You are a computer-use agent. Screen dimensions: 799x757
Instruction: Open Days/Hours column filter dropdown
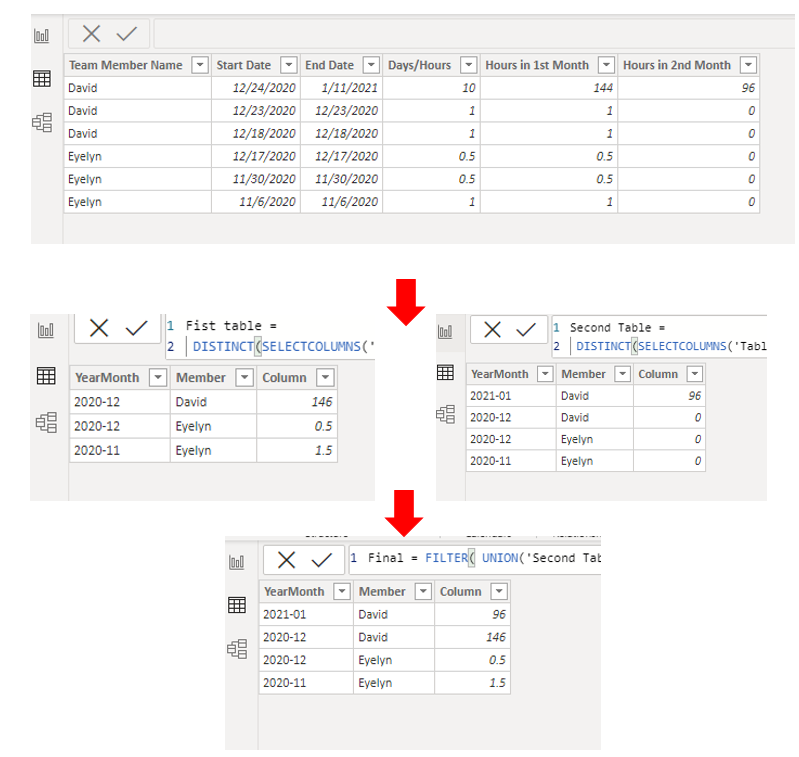coord(468,65)
